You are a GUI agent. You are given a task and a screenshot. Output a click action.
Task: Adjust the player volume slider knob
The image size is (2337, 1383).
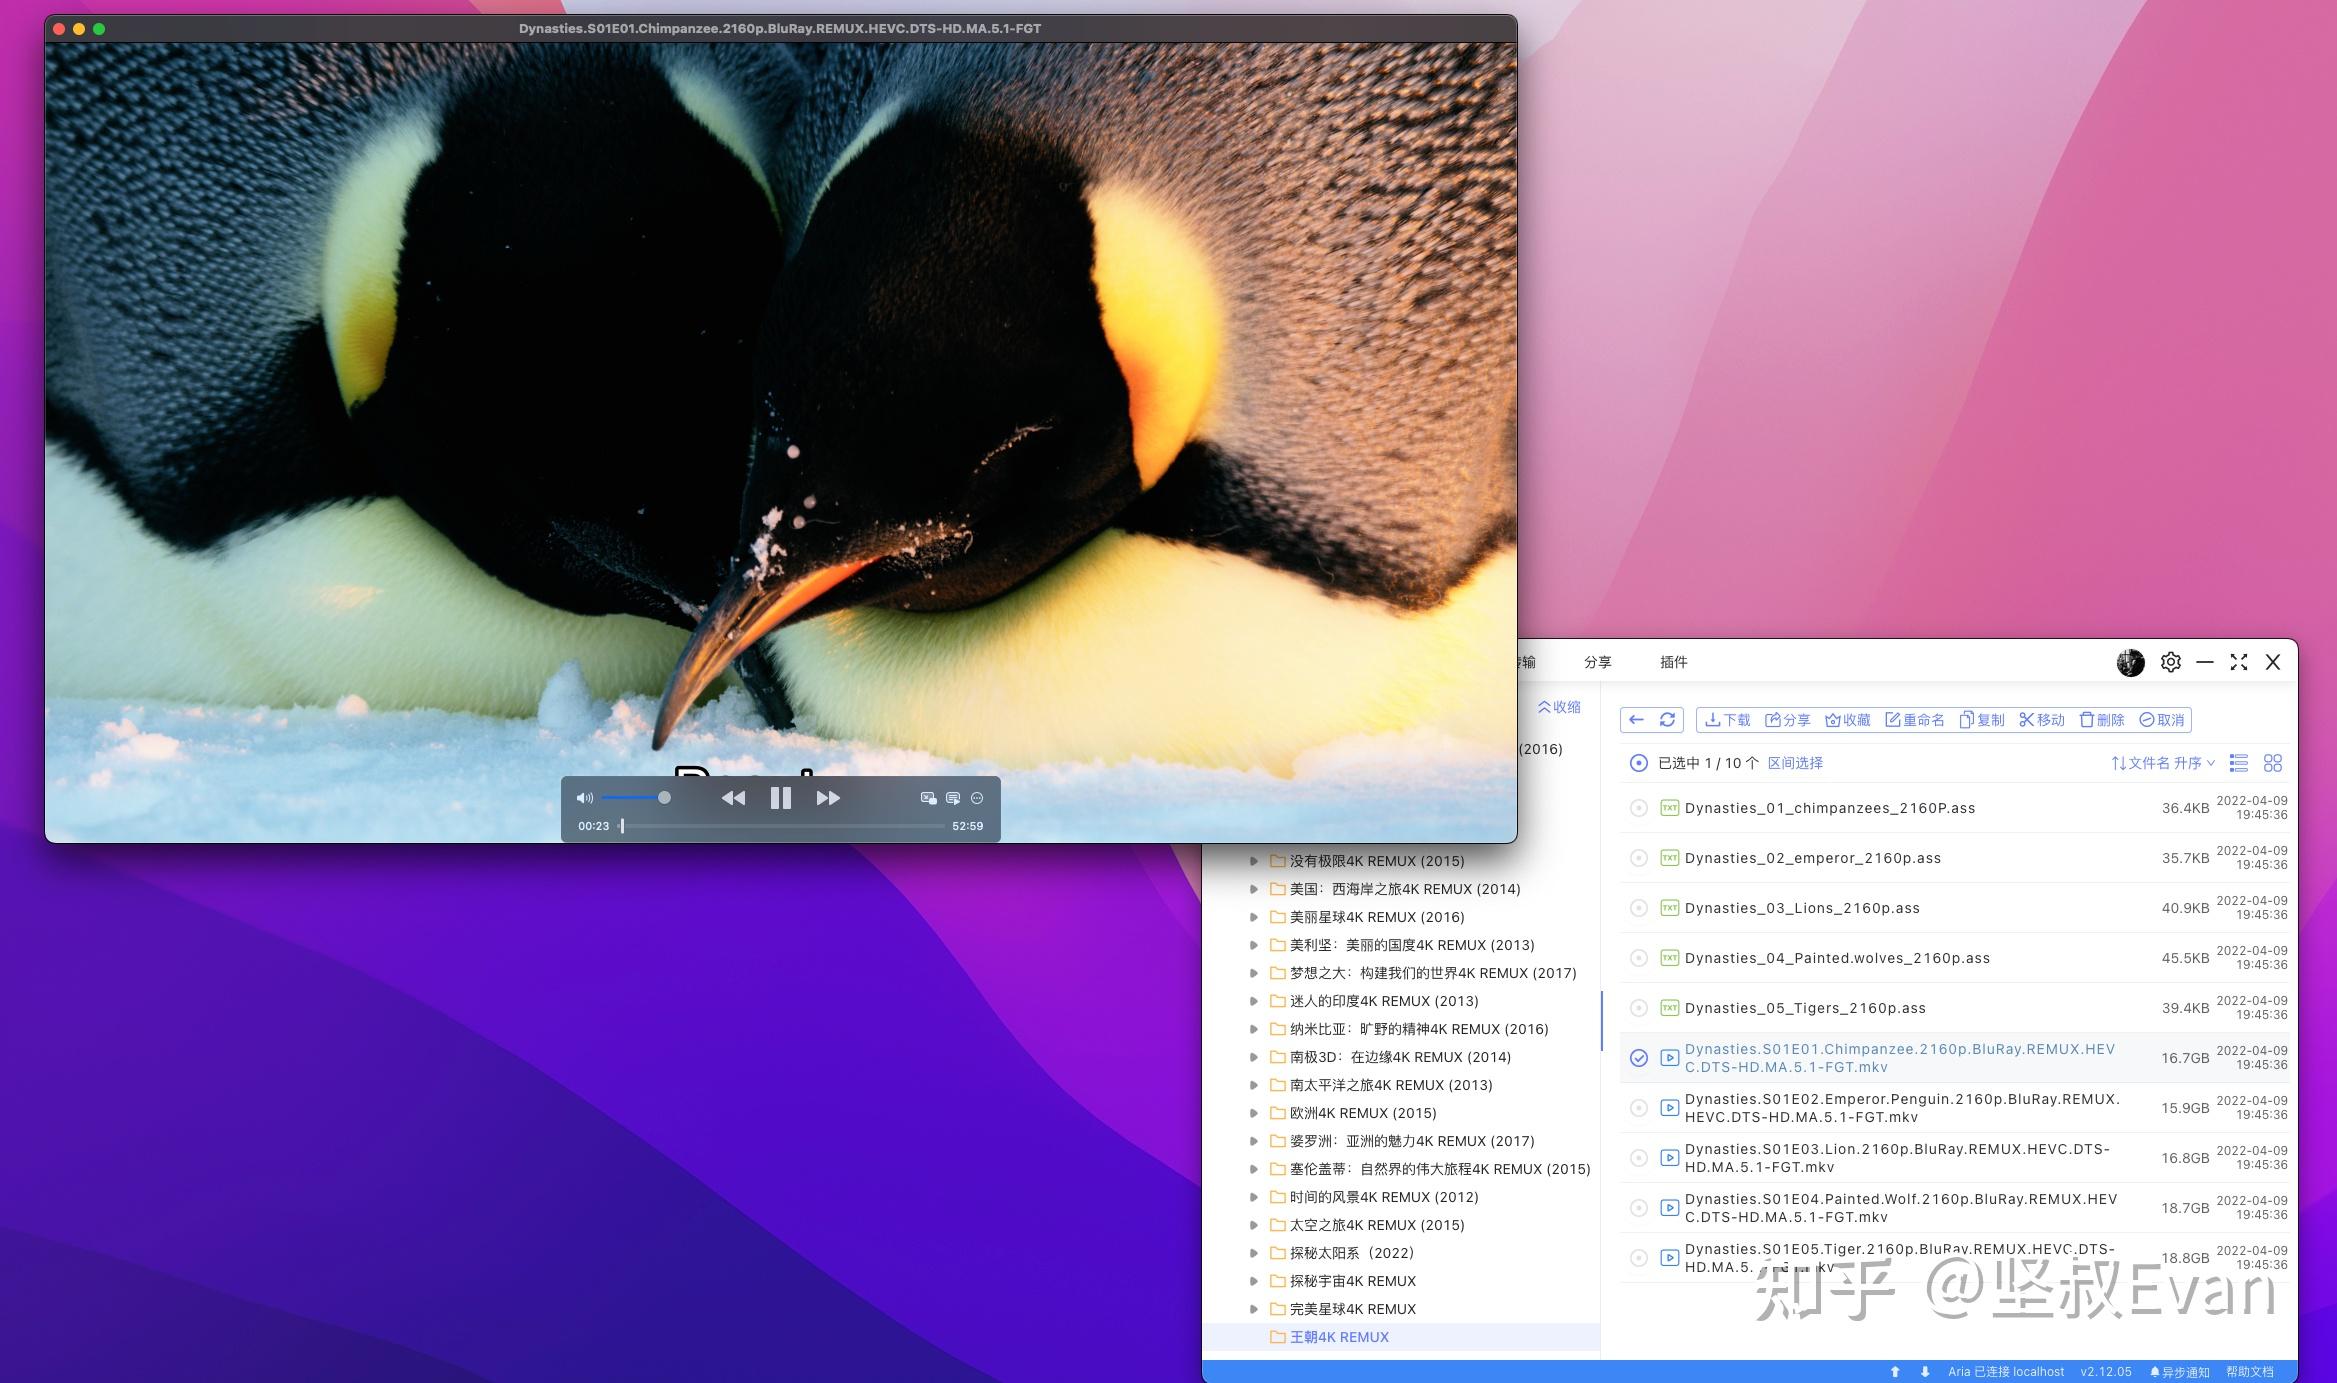click(x=664, y=798)
